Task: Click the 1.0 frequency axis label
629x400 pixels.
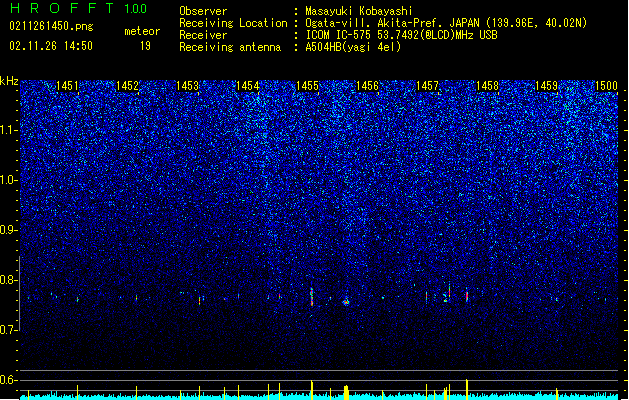Action: pos(9,180)
